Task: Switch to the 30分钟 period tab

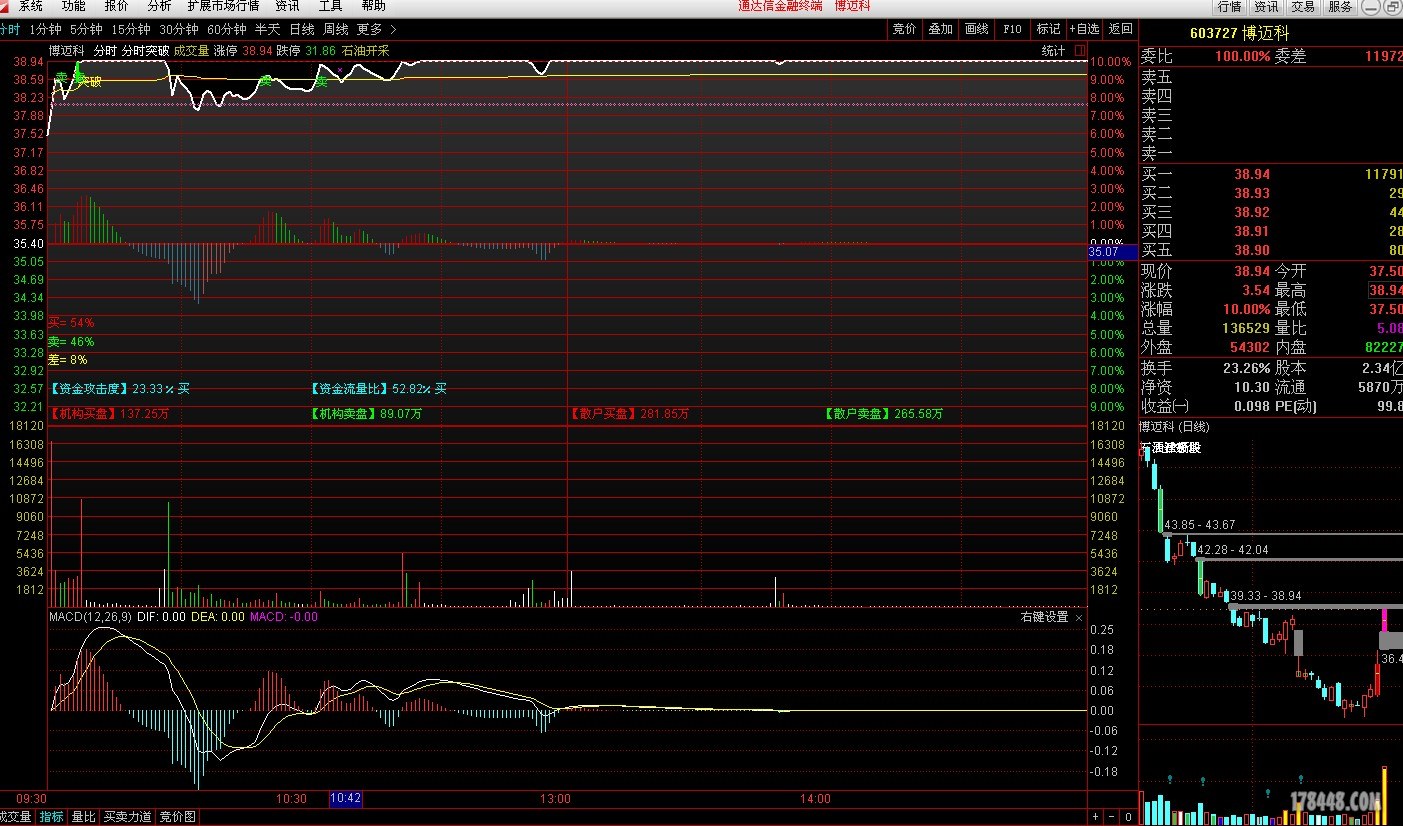Action: [x=179, y=29]
